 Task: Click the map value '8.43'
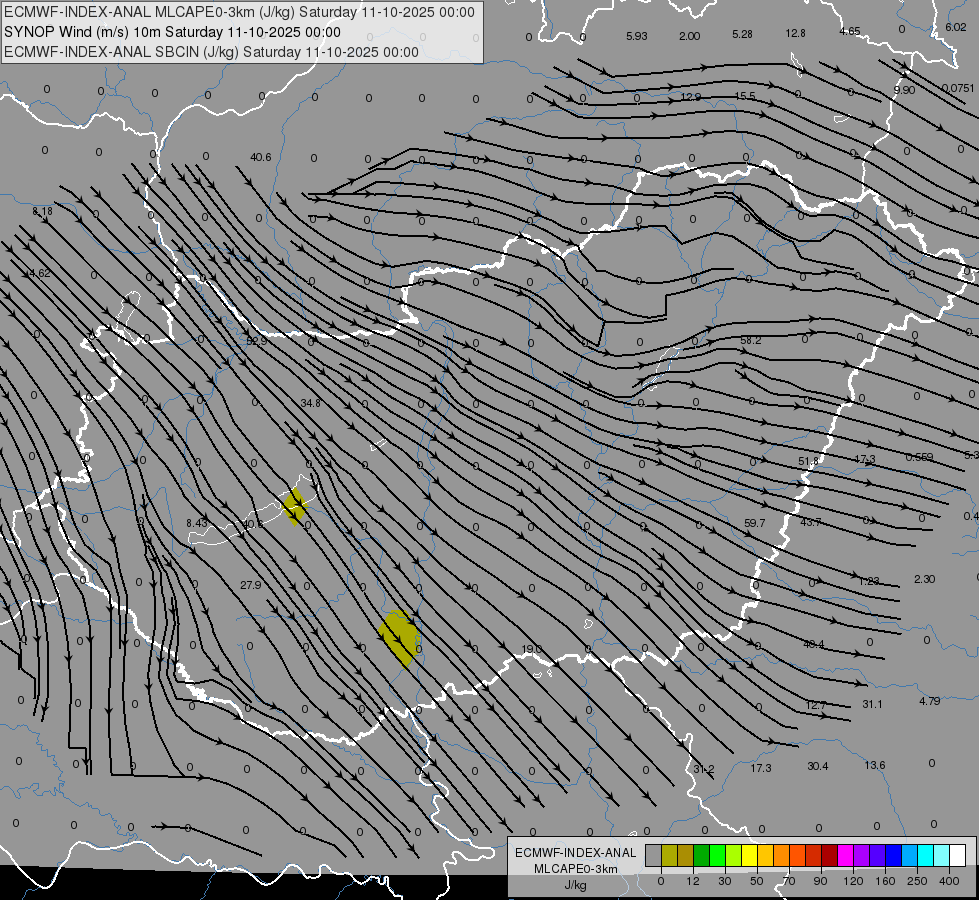(x=197, y=523)
